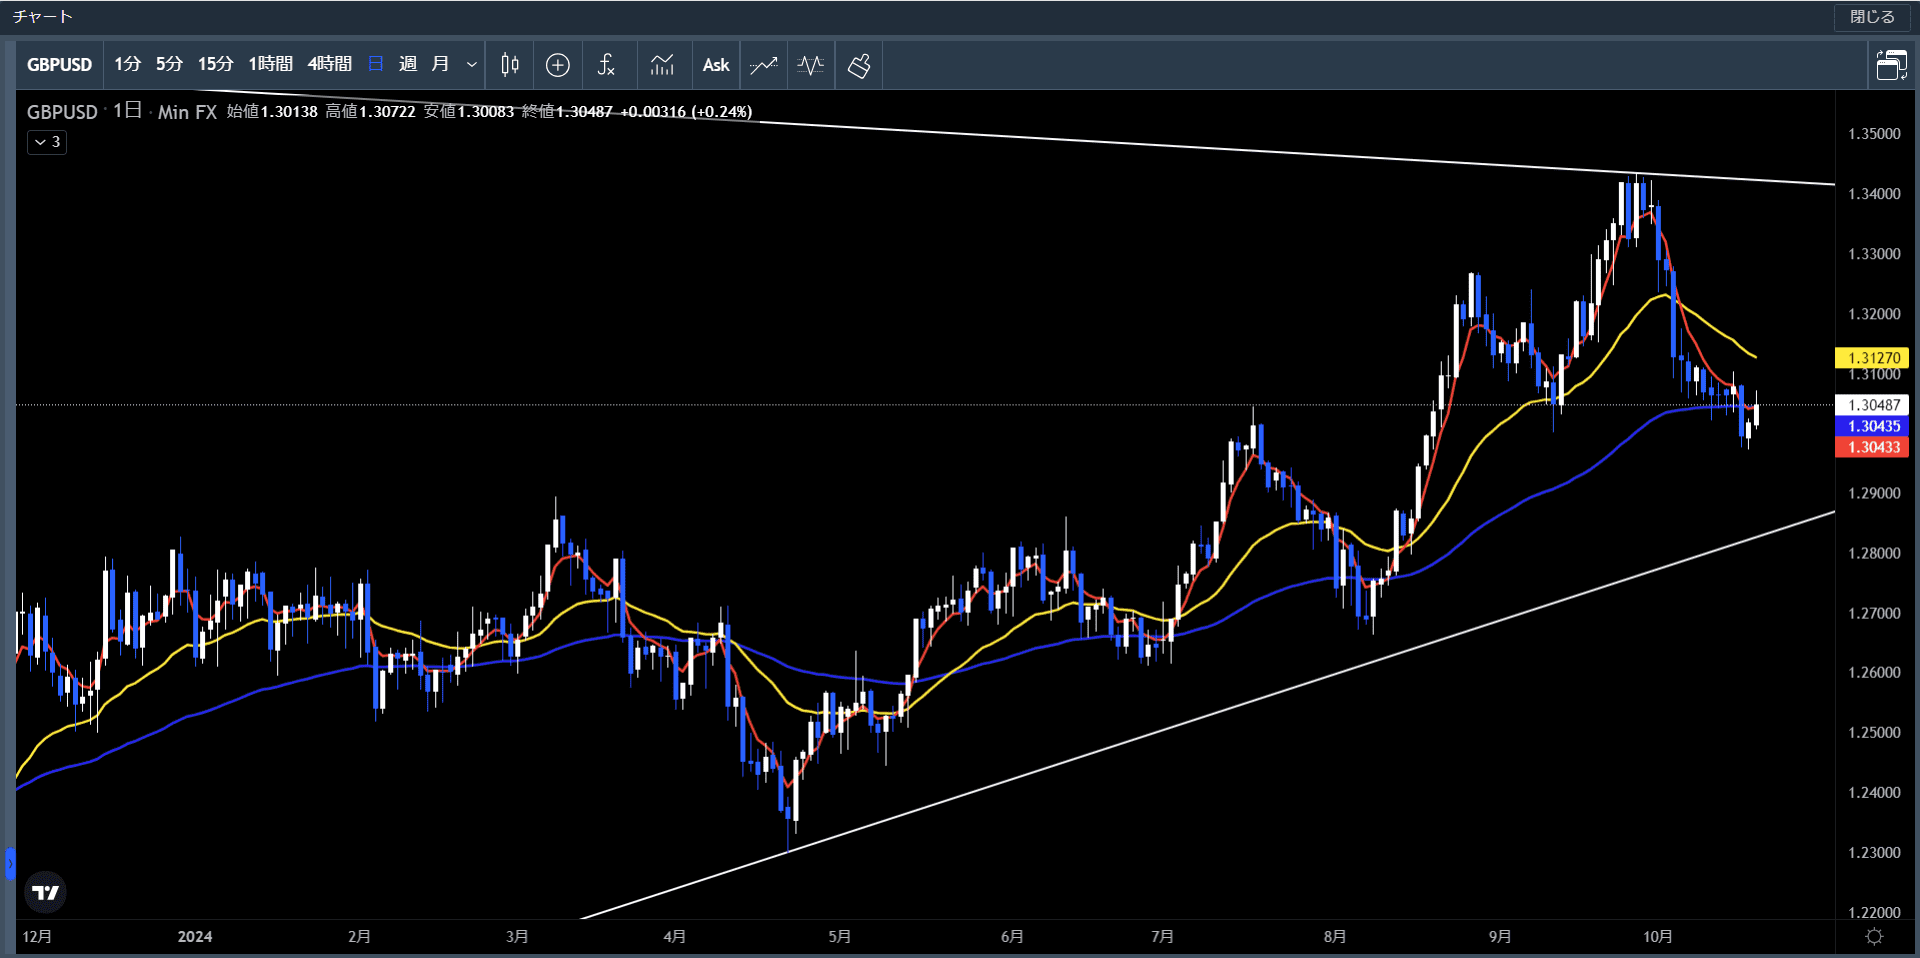Click the 2024 time axis label
Viewport: 1920px width, 958px height.
[195, 937]
